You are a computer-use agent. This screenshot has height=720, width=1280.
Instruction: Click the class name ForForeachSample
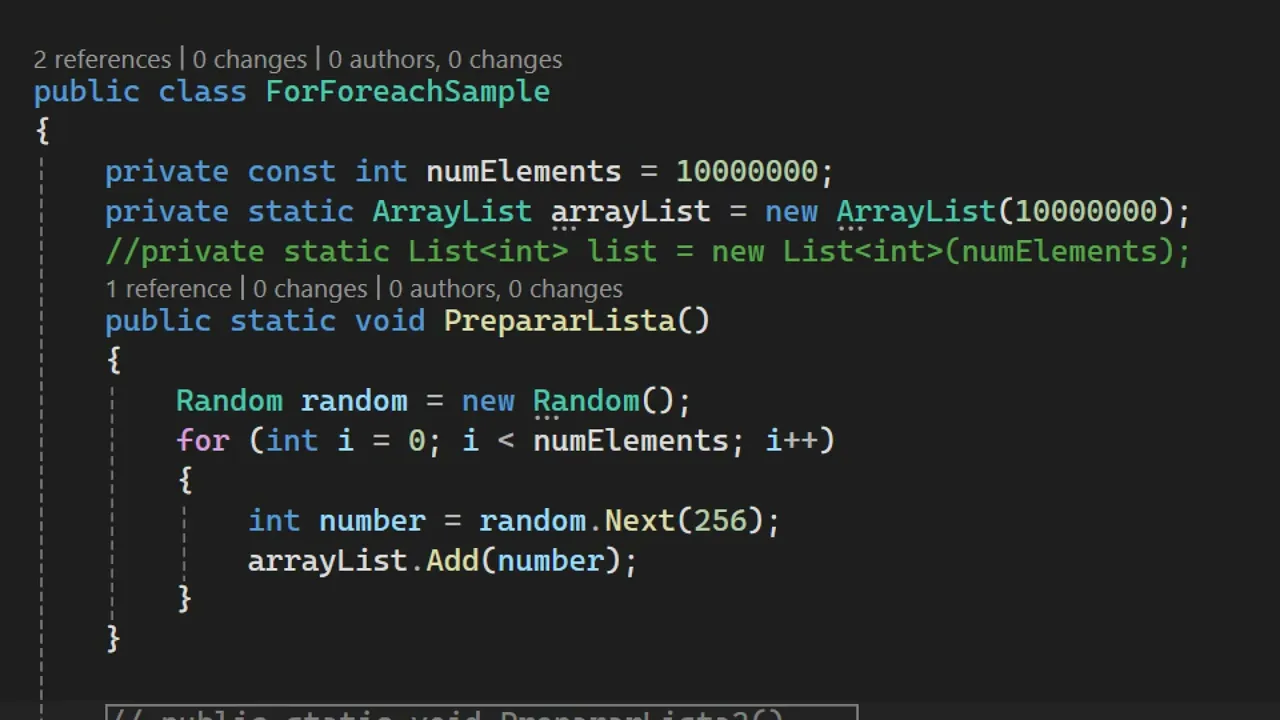[x=407, y=92]
